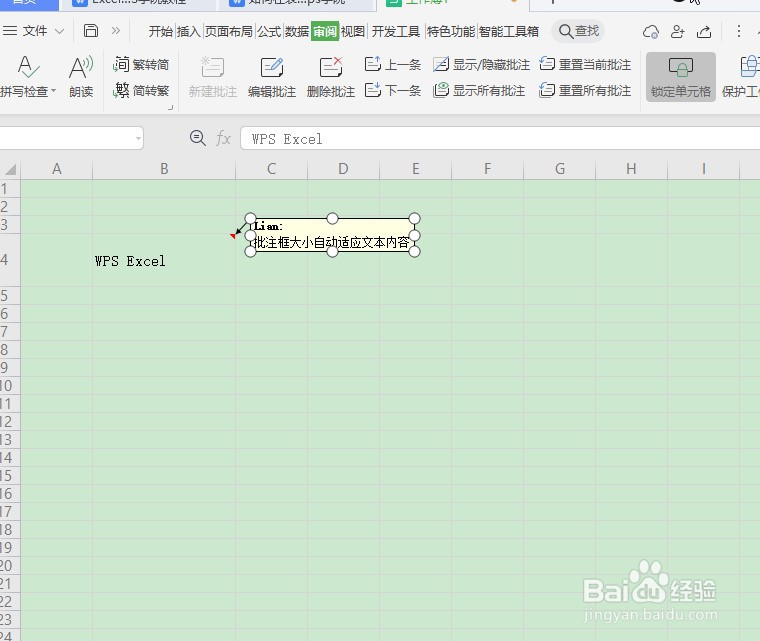Switch to the 视图 tab
The image size is (760, 641).
tap(353, 32)
